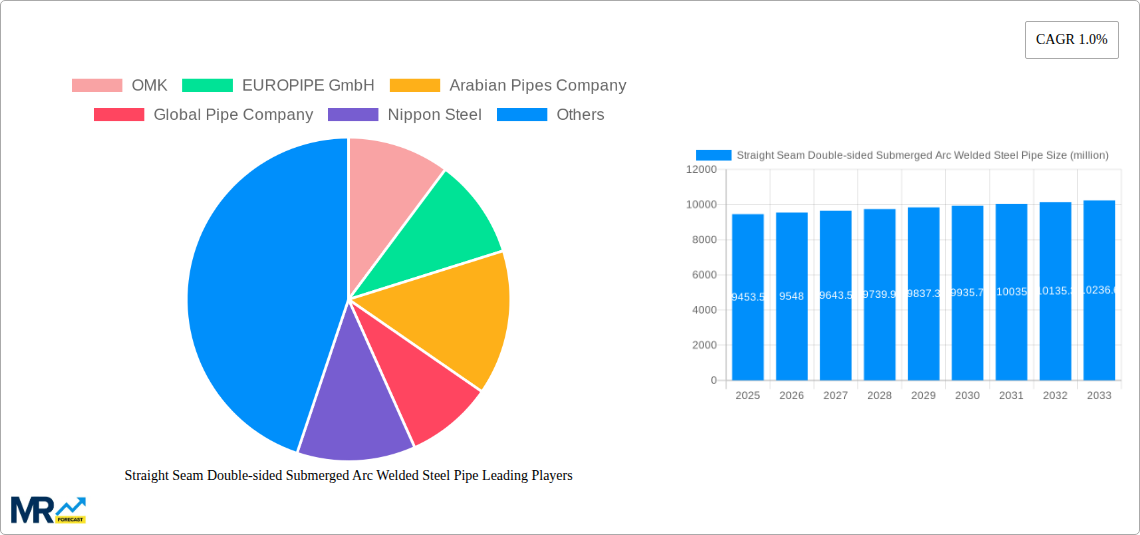Click the 2026 bar in chart
The width and height of the screenshot is (1140, 535).
(x=792, y=296)
